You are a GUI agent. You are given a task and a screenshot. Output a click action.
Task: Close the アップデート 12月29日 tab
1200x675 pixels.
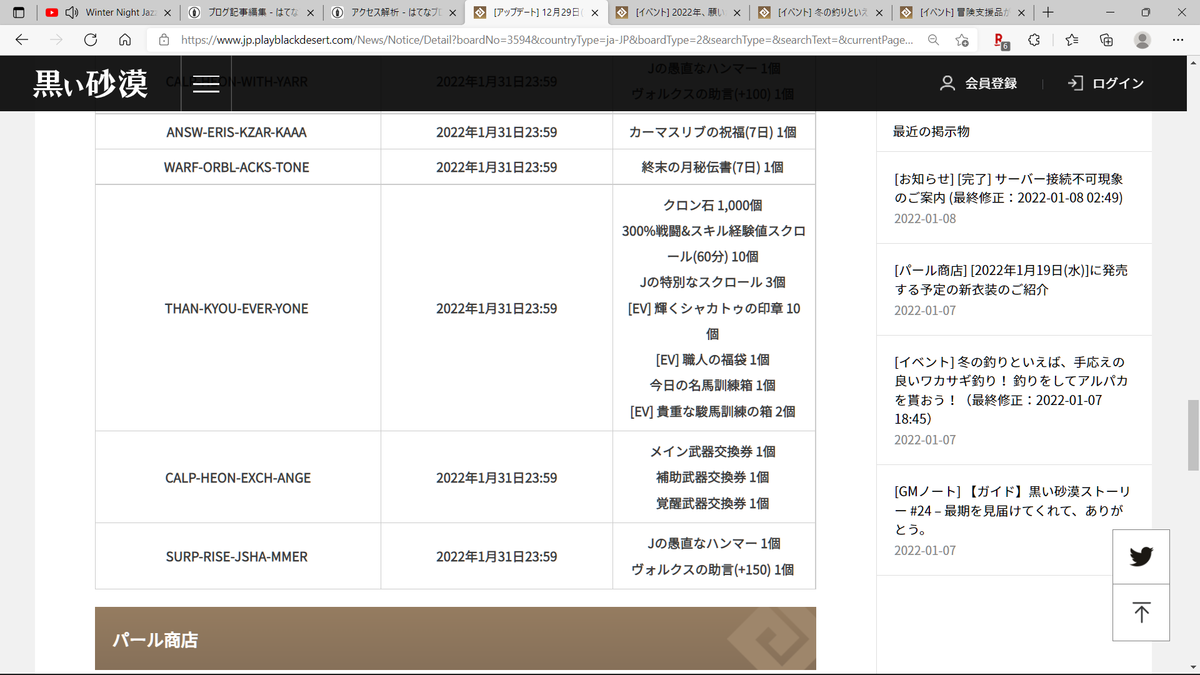click(596, 13)
